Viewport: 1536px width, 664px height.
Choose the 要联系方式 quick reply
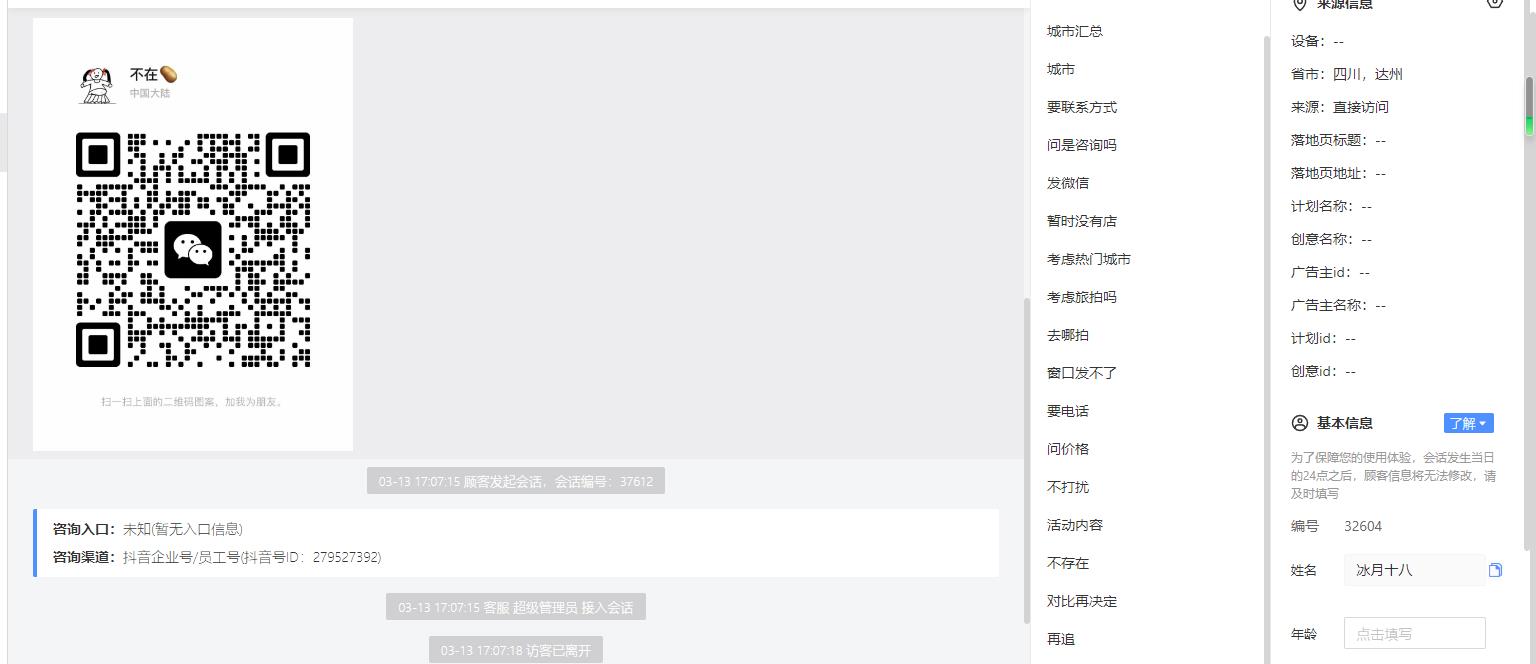[x=1082, y=107]
